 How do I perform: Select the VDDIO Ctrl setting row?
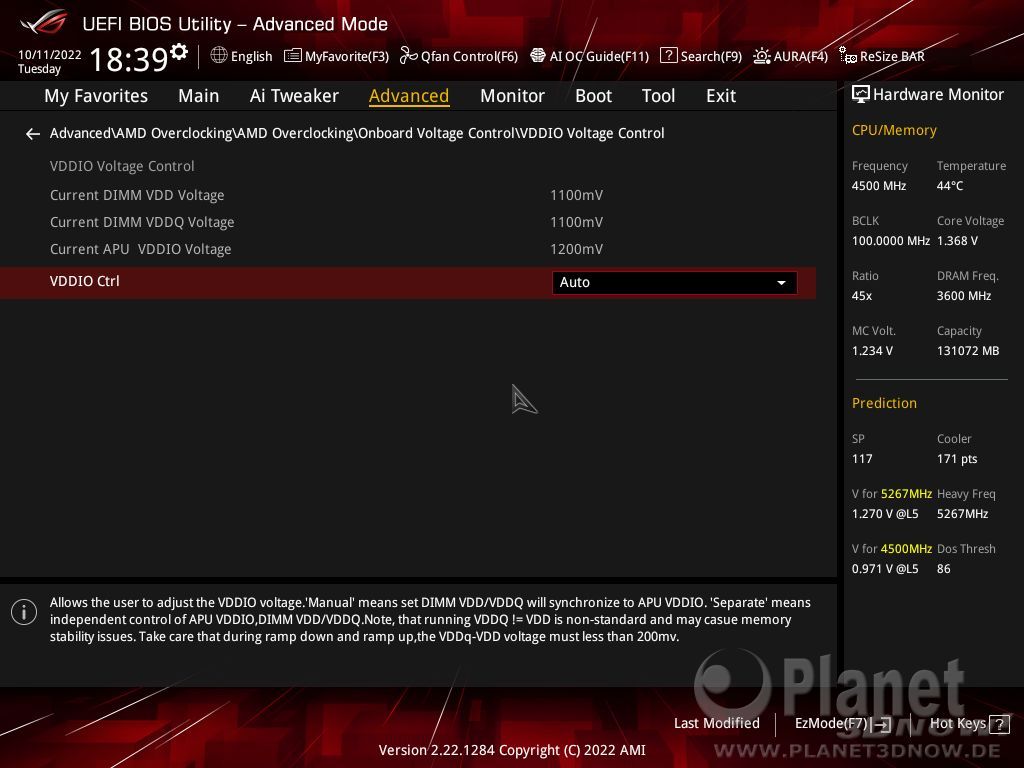click(x=408, y=283)
